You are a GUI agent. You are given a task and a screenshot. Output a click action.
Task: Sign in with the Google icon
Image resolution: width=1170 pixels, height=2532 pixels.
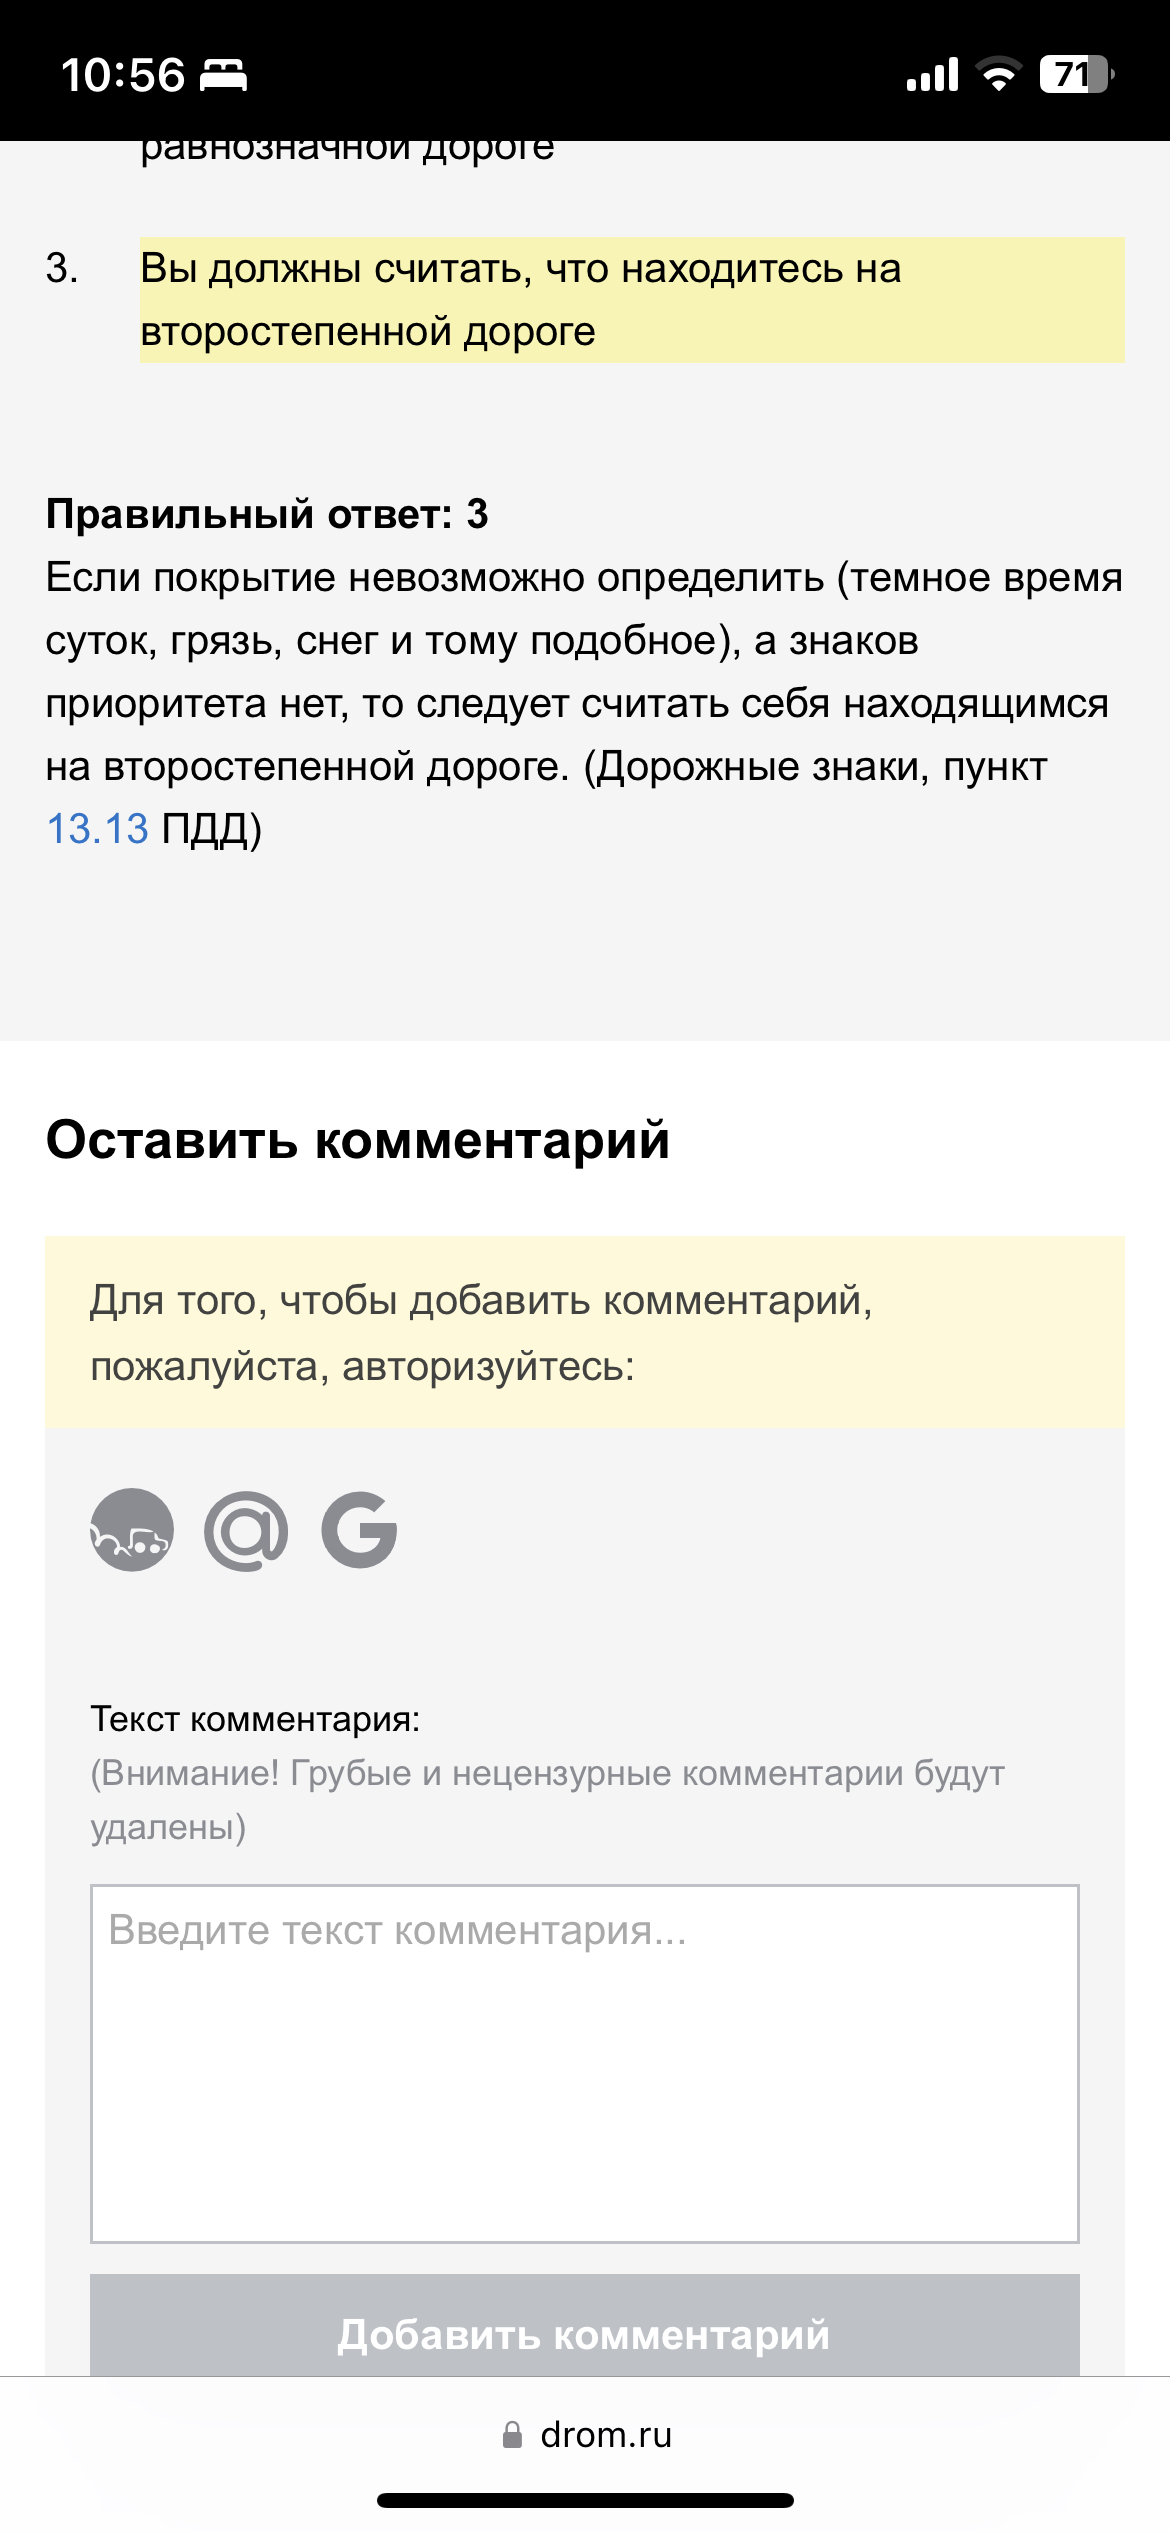click(359, 1530)
